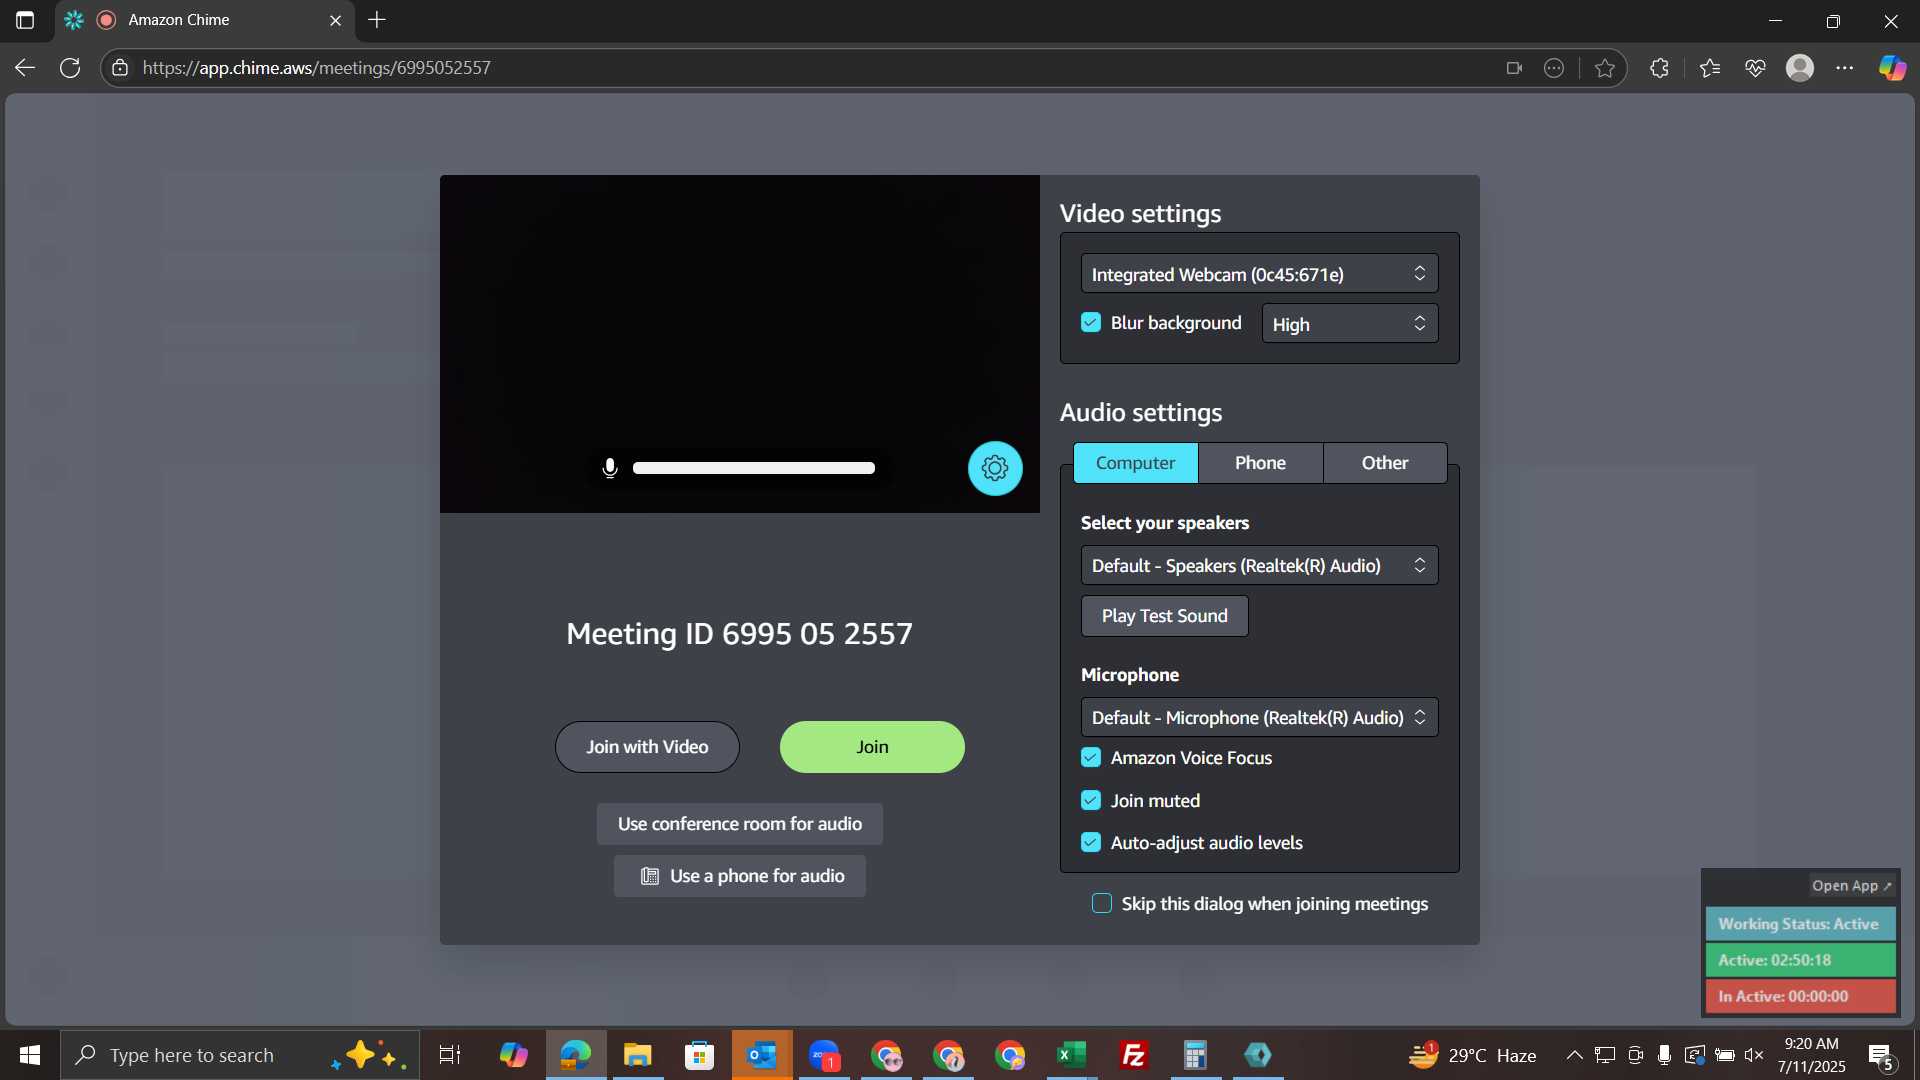
Task: Open the speakers selection dropdown
Action: click(x=1259, y=565)
